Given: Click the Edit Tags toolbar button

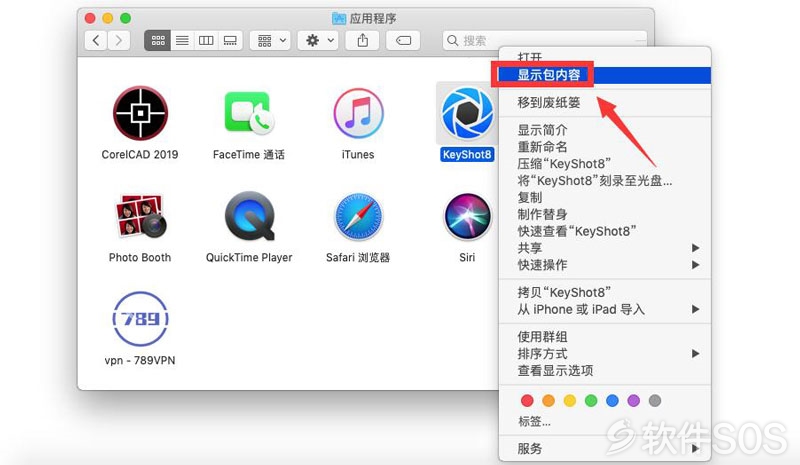Looking at the screenshot, I should (x=403, y=40).
